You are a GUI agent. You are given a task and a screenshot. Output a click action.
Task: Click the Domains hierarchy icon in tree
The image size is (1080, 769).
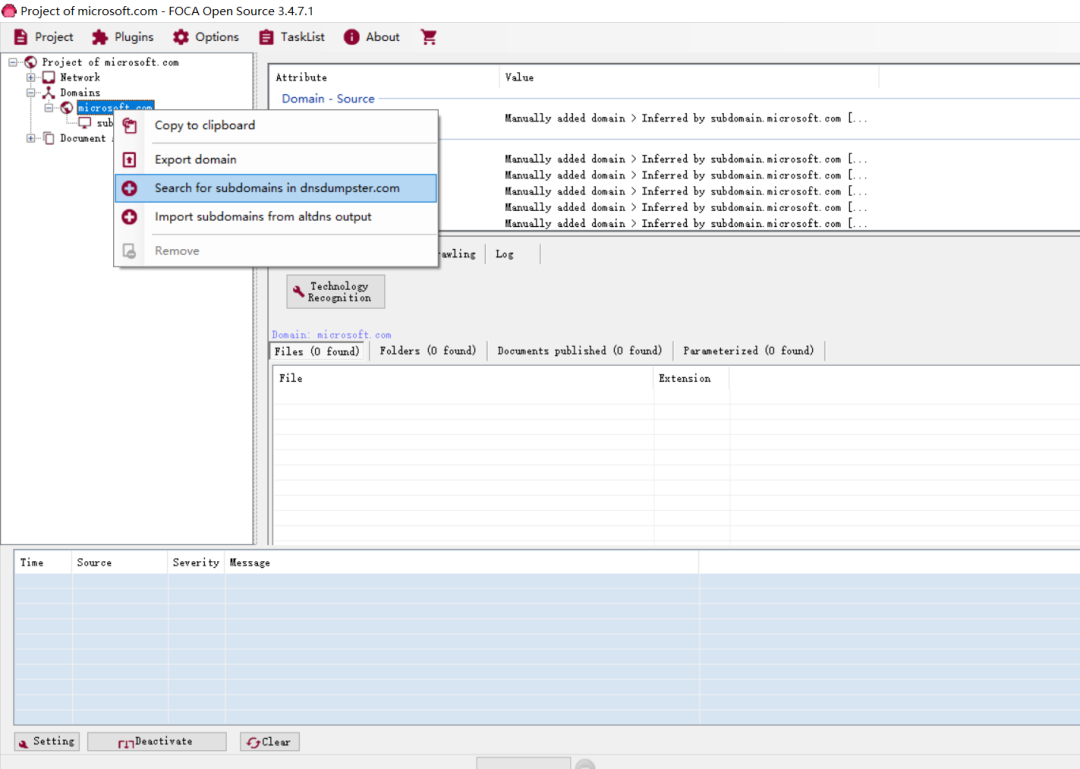click(x=49, y=92)
